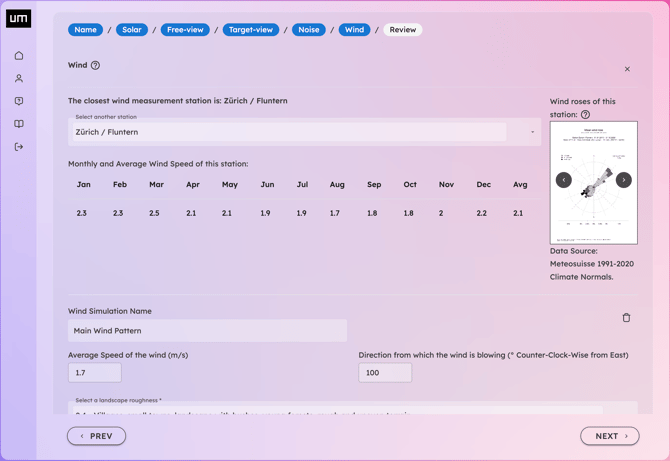Open the landscape roughness dropdown
Viewport: 670px width, 461px height.
(x=340, y=408)
